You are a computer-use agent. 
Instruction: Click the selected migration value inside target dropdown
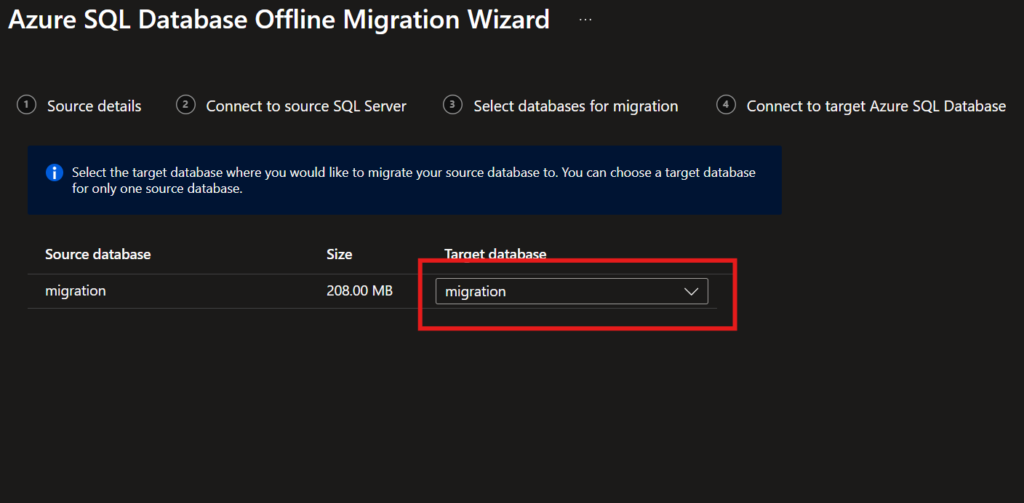coord(476,291)
